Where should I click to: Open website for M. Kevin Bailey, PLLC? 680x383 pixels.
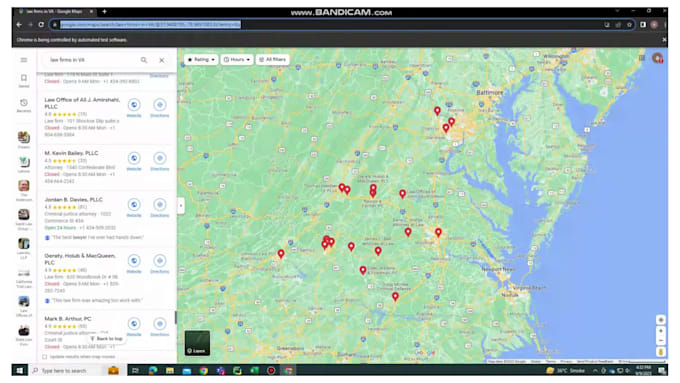pyautogui.click(x=134, y=161)
